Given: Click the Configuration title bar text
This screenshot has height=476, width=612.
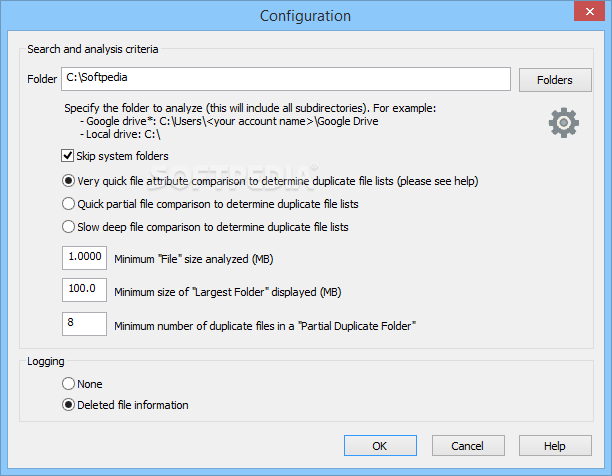Looking at the screenshot, I should [305, 16].
